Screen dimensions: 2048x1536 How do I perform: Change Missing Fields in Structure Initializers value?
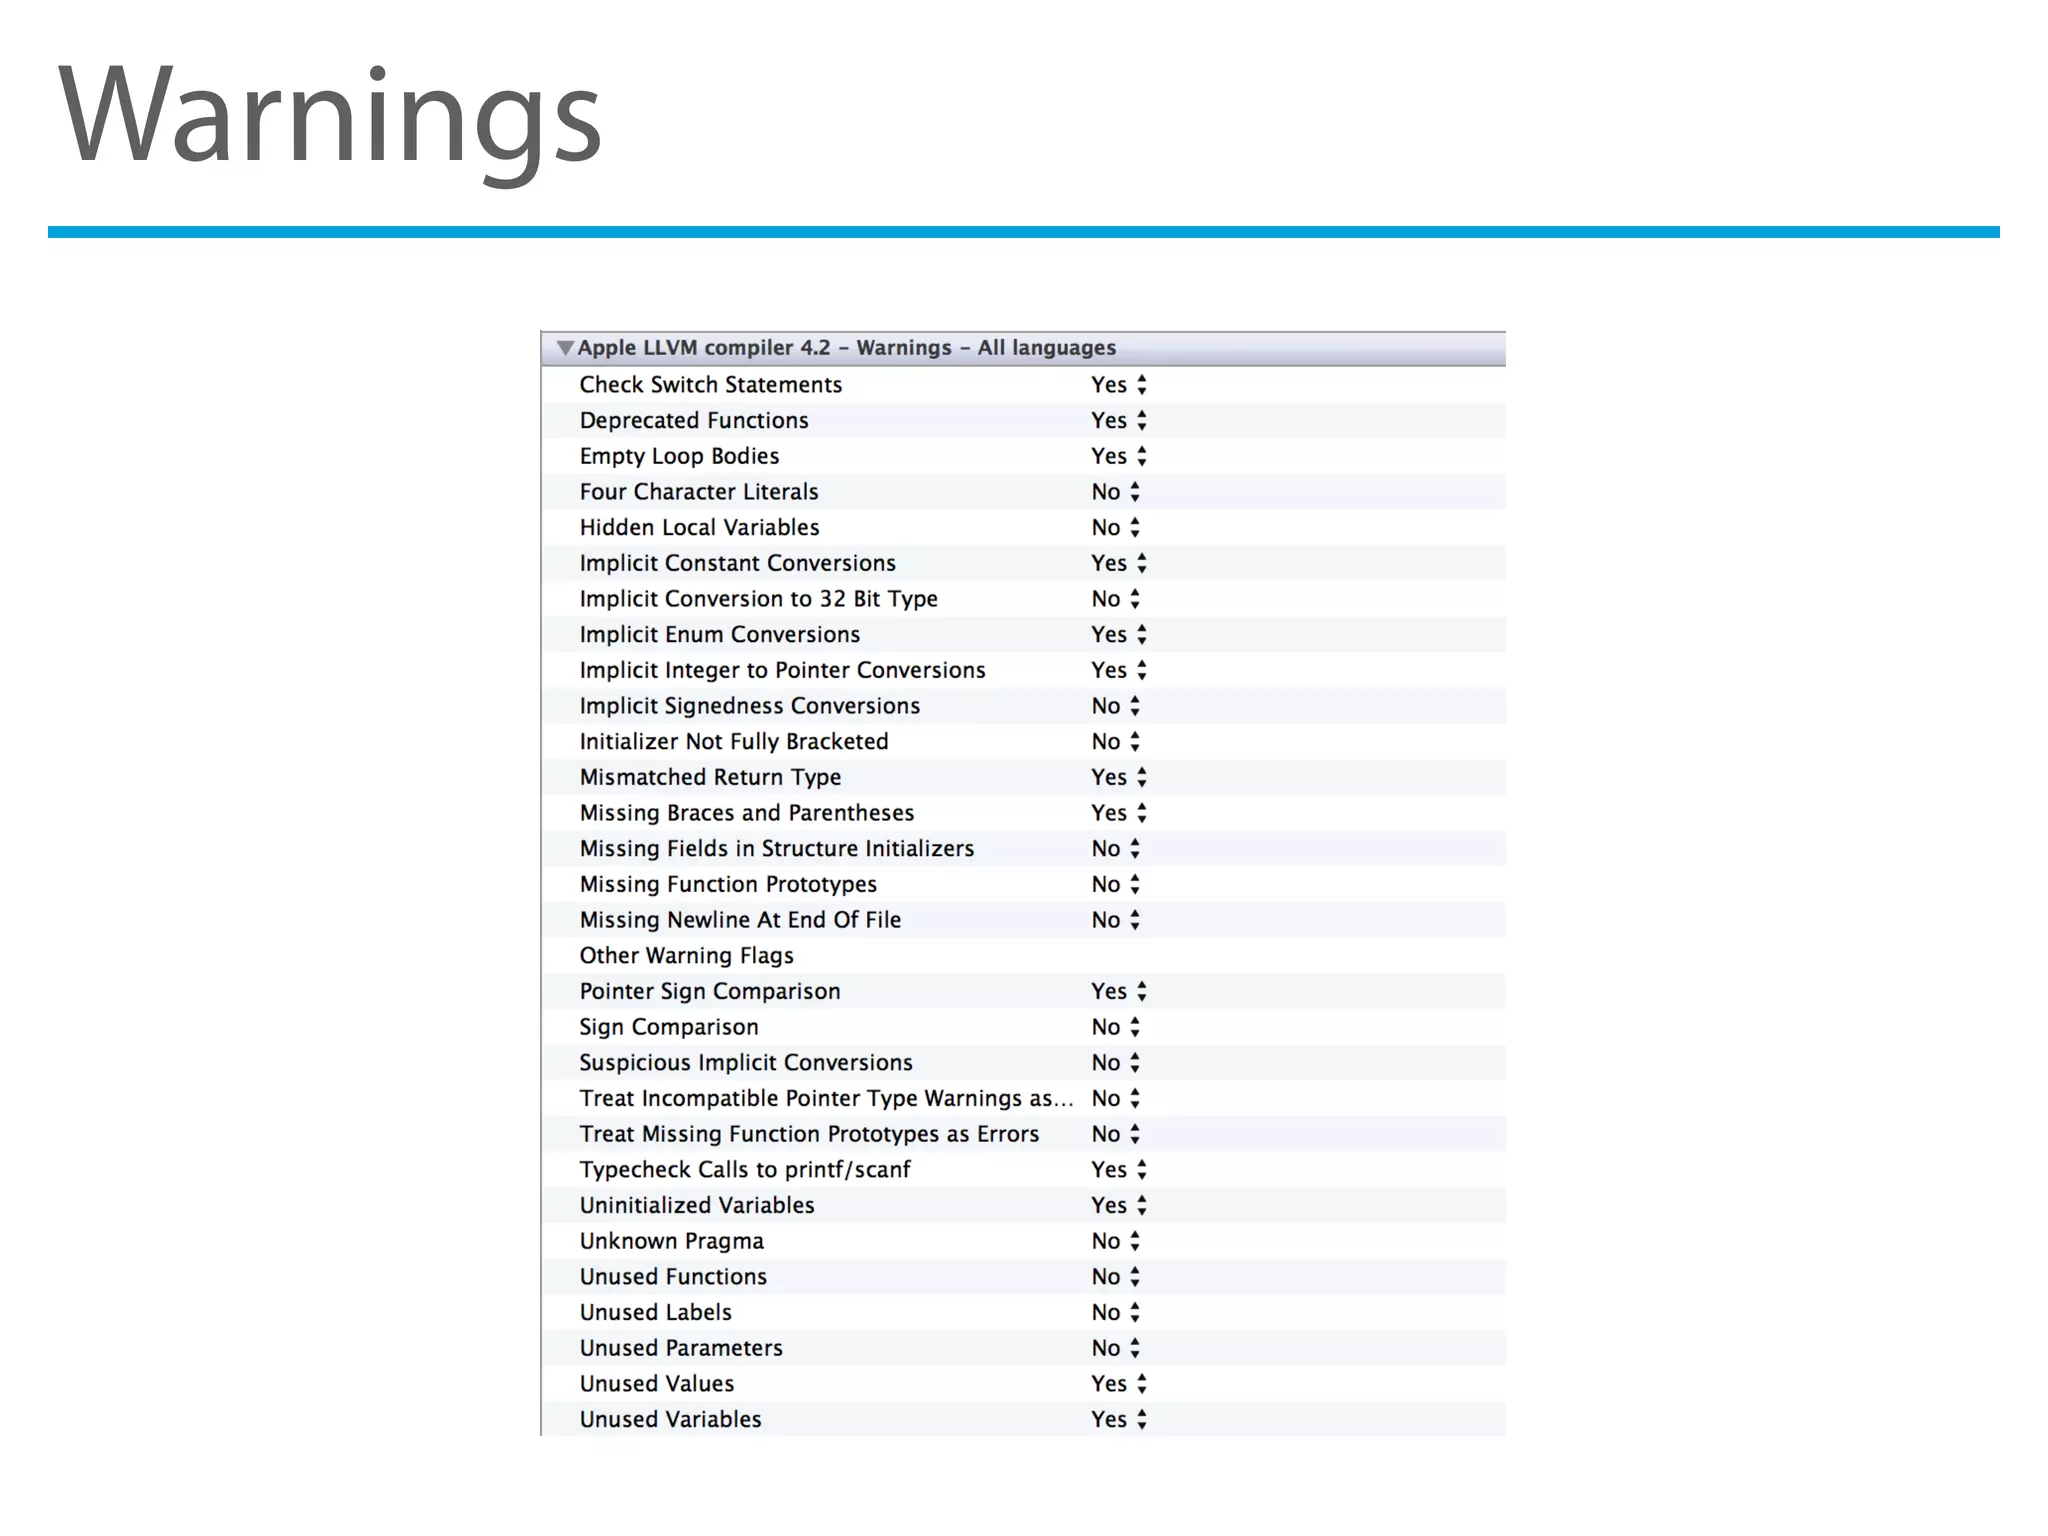(1116, 849)
